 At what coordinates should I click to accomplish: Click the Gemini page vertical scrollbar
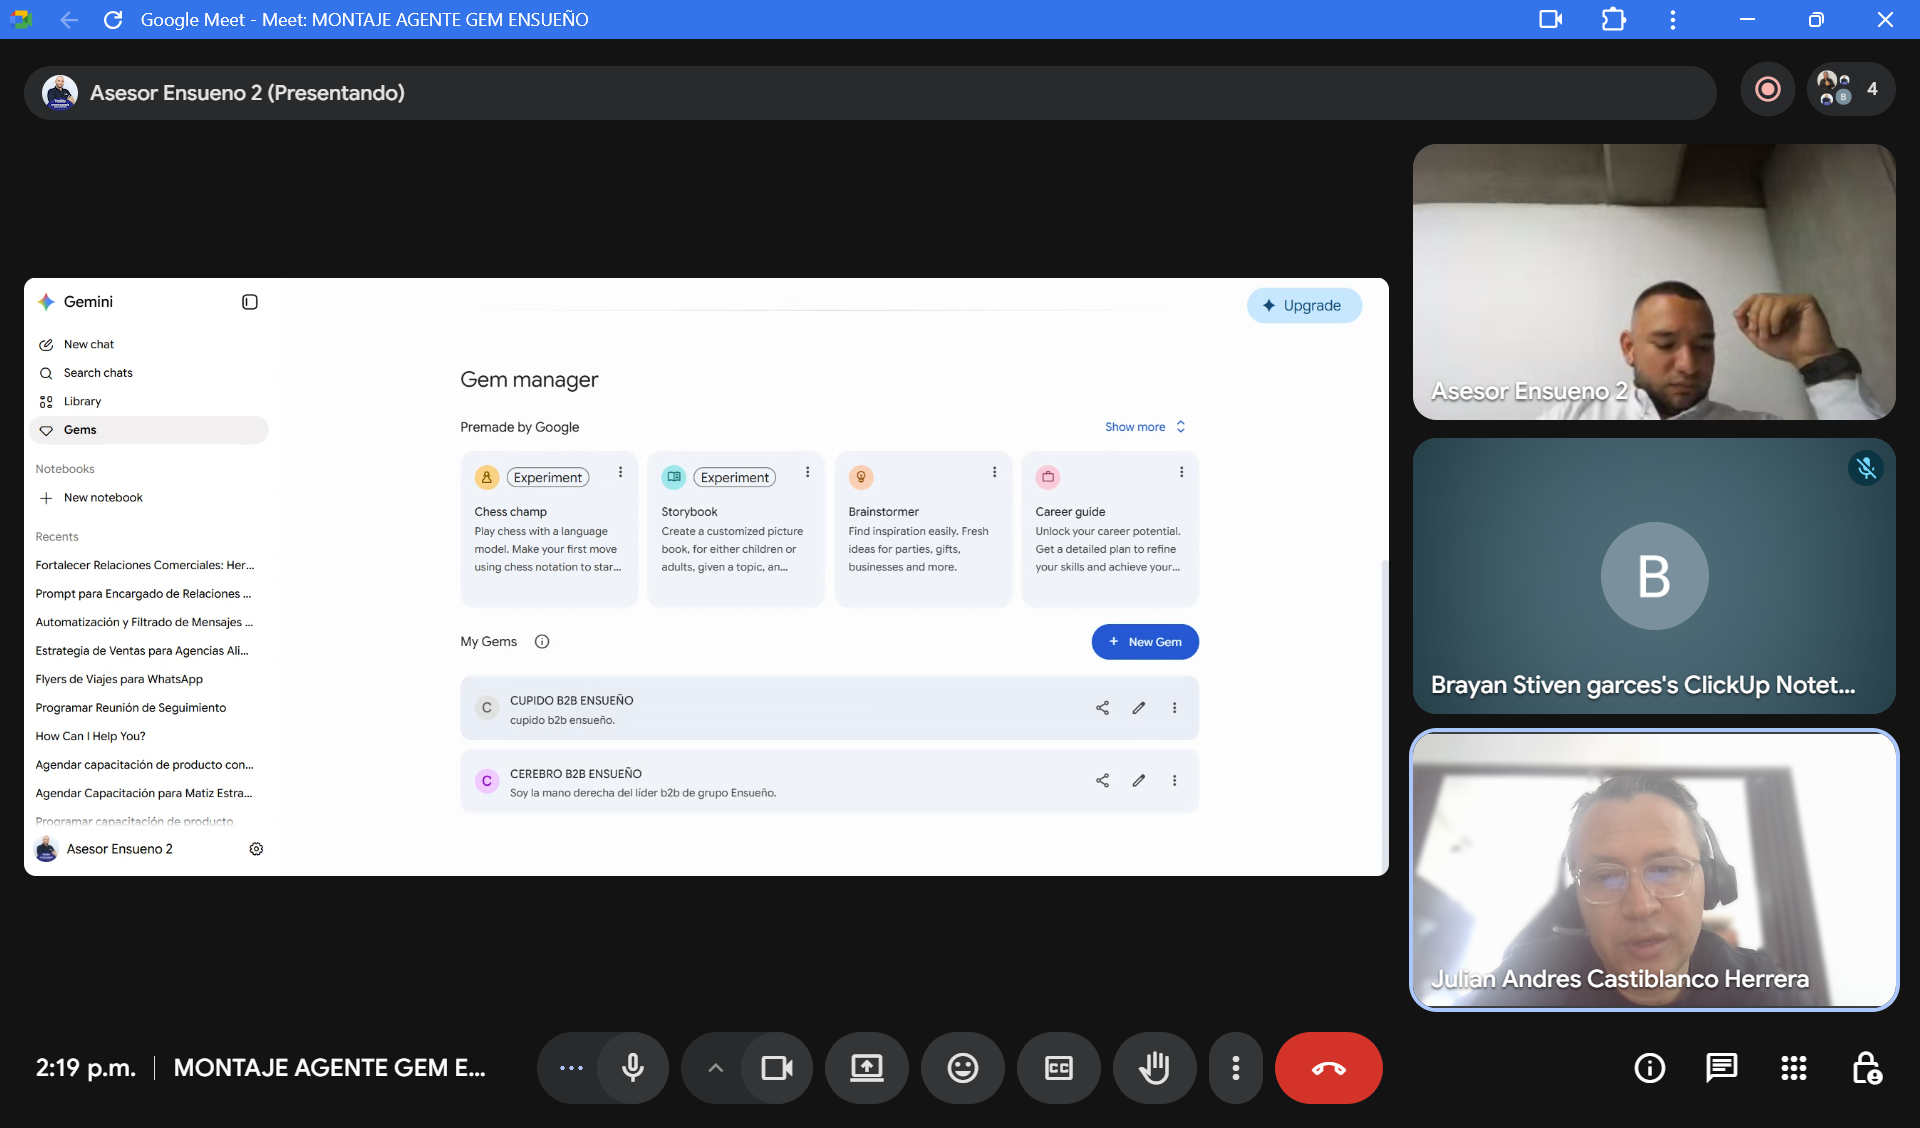tap(1384, 715)
